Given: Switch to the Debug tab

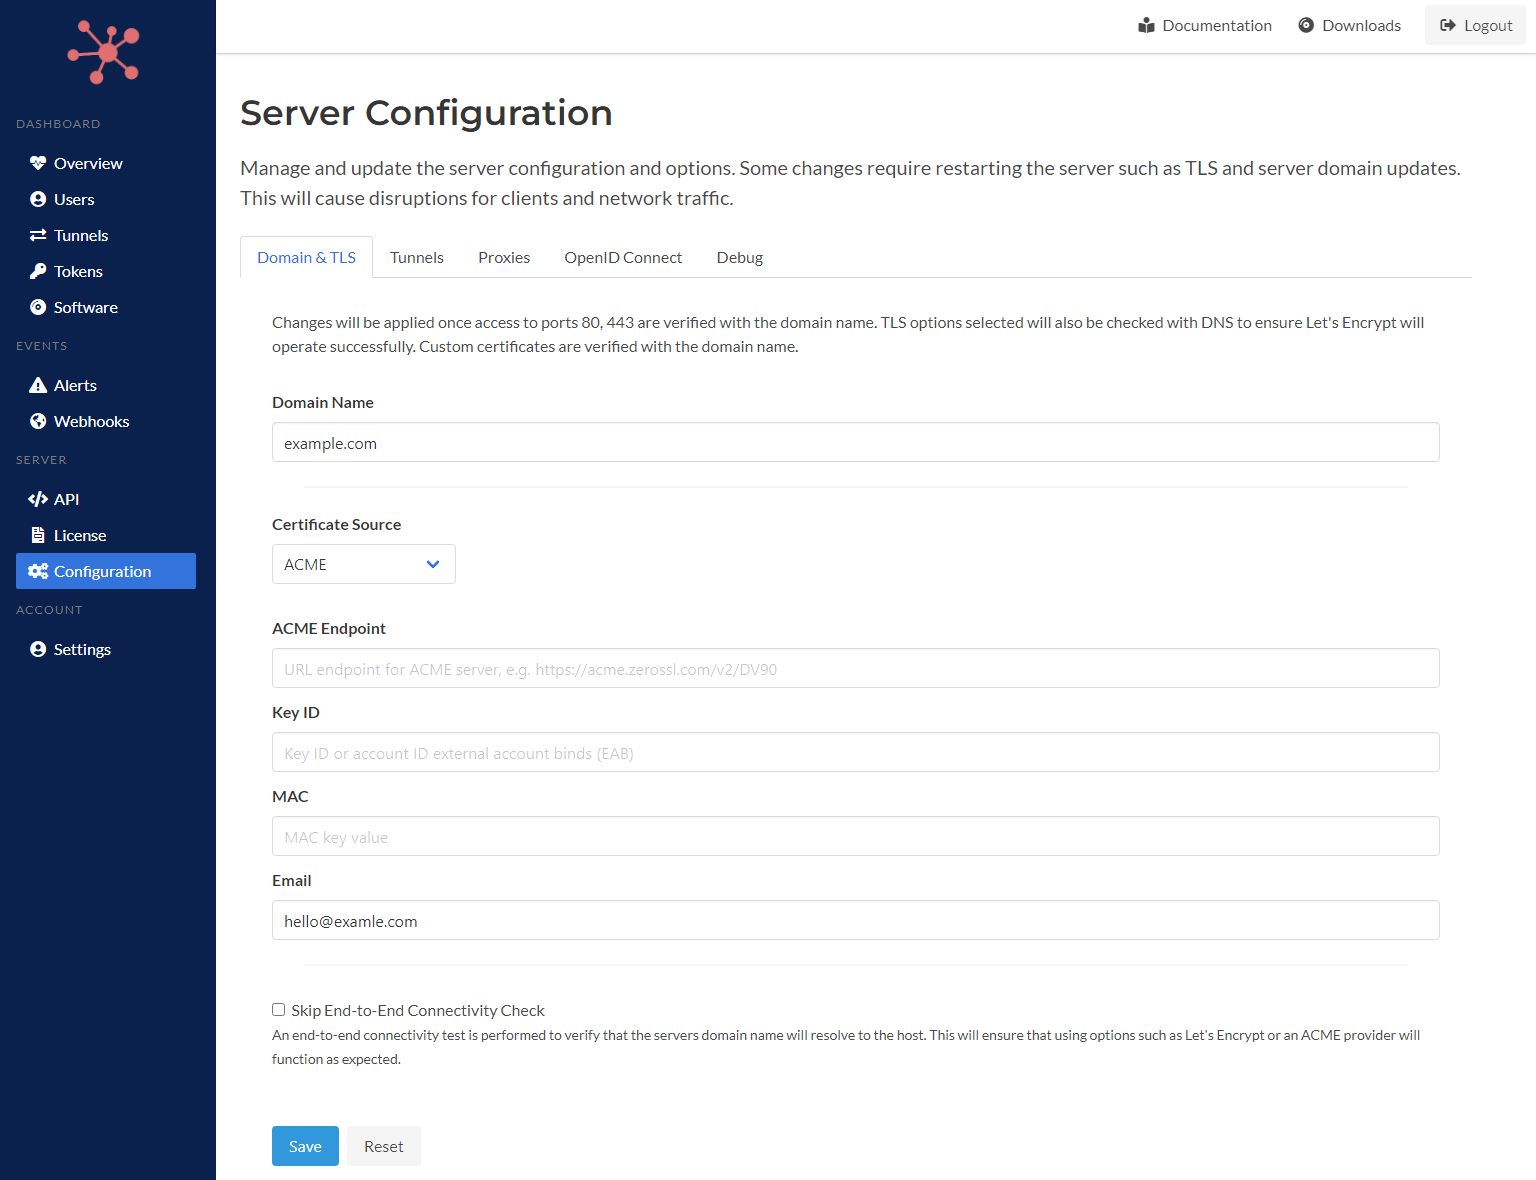Looking at the screenshot, I should click(739, 257).
